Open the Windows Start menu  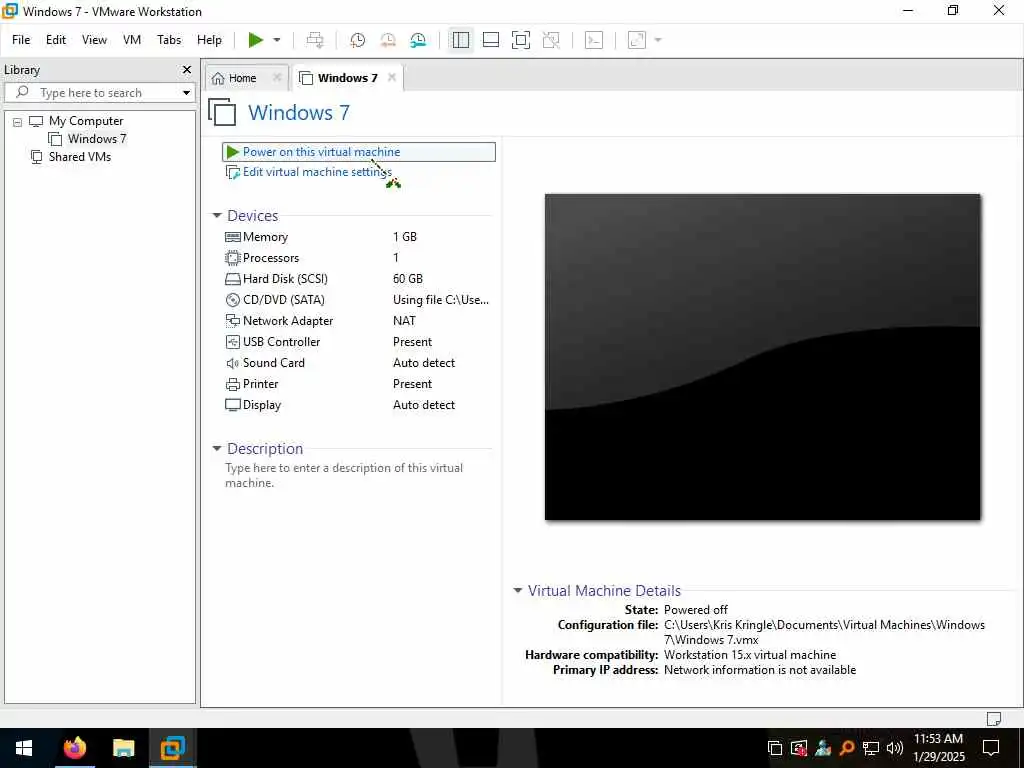pyautogui.click(x=24, y=748)
